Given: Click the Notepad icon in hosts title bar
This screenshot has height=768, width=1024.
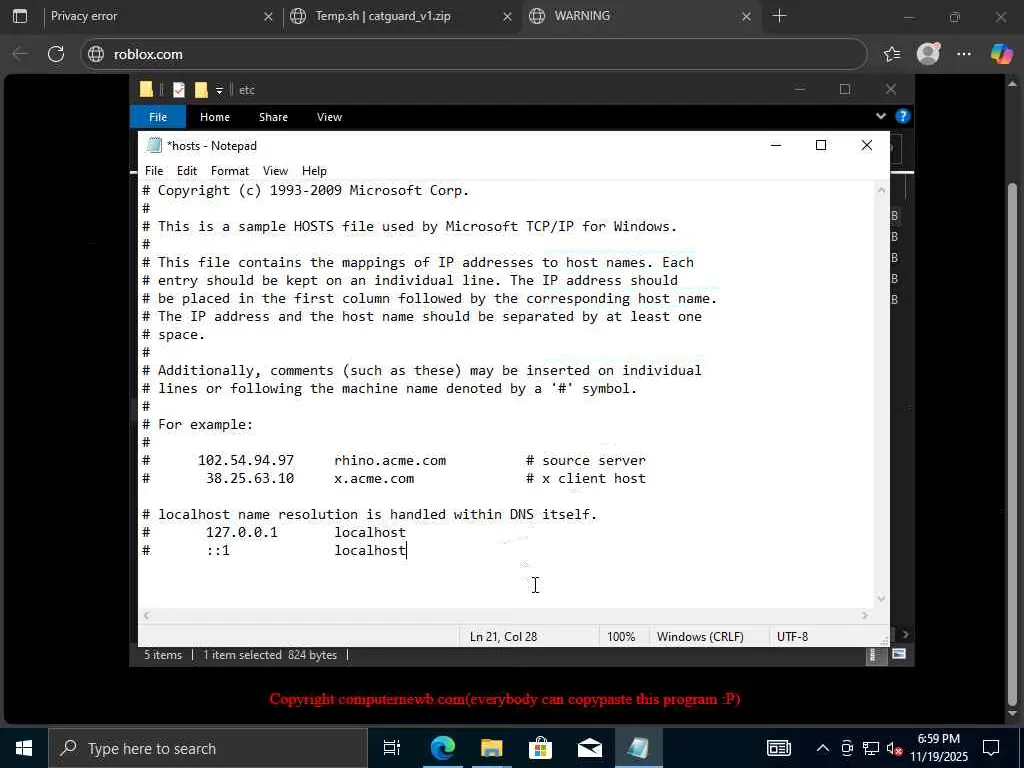Looking at the screenshot, I should click(154, 145).
